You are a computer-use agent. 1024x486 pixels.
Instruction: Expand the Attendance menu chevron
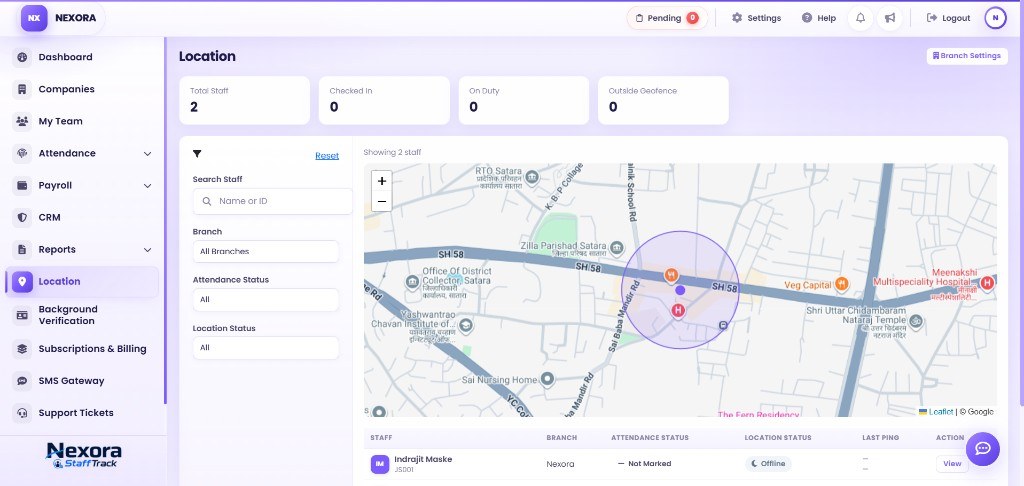point(148,154)
